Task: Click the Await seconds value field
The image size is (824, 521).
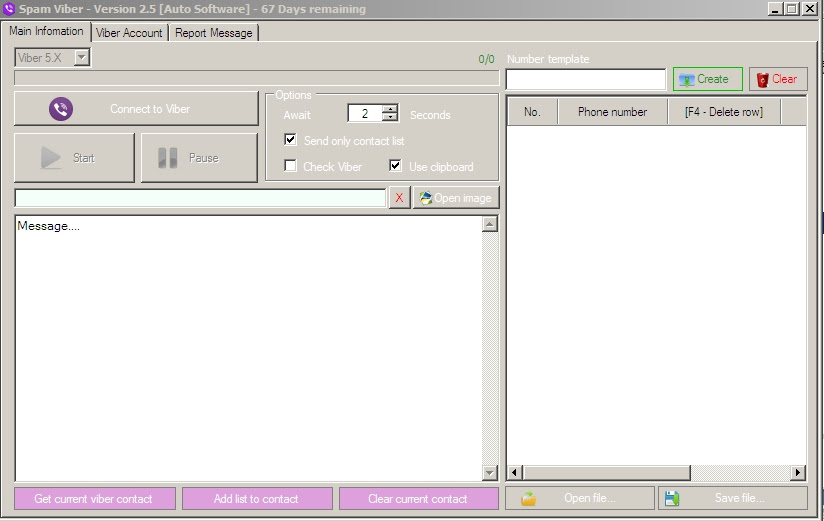Action: [x=365, y=113]
